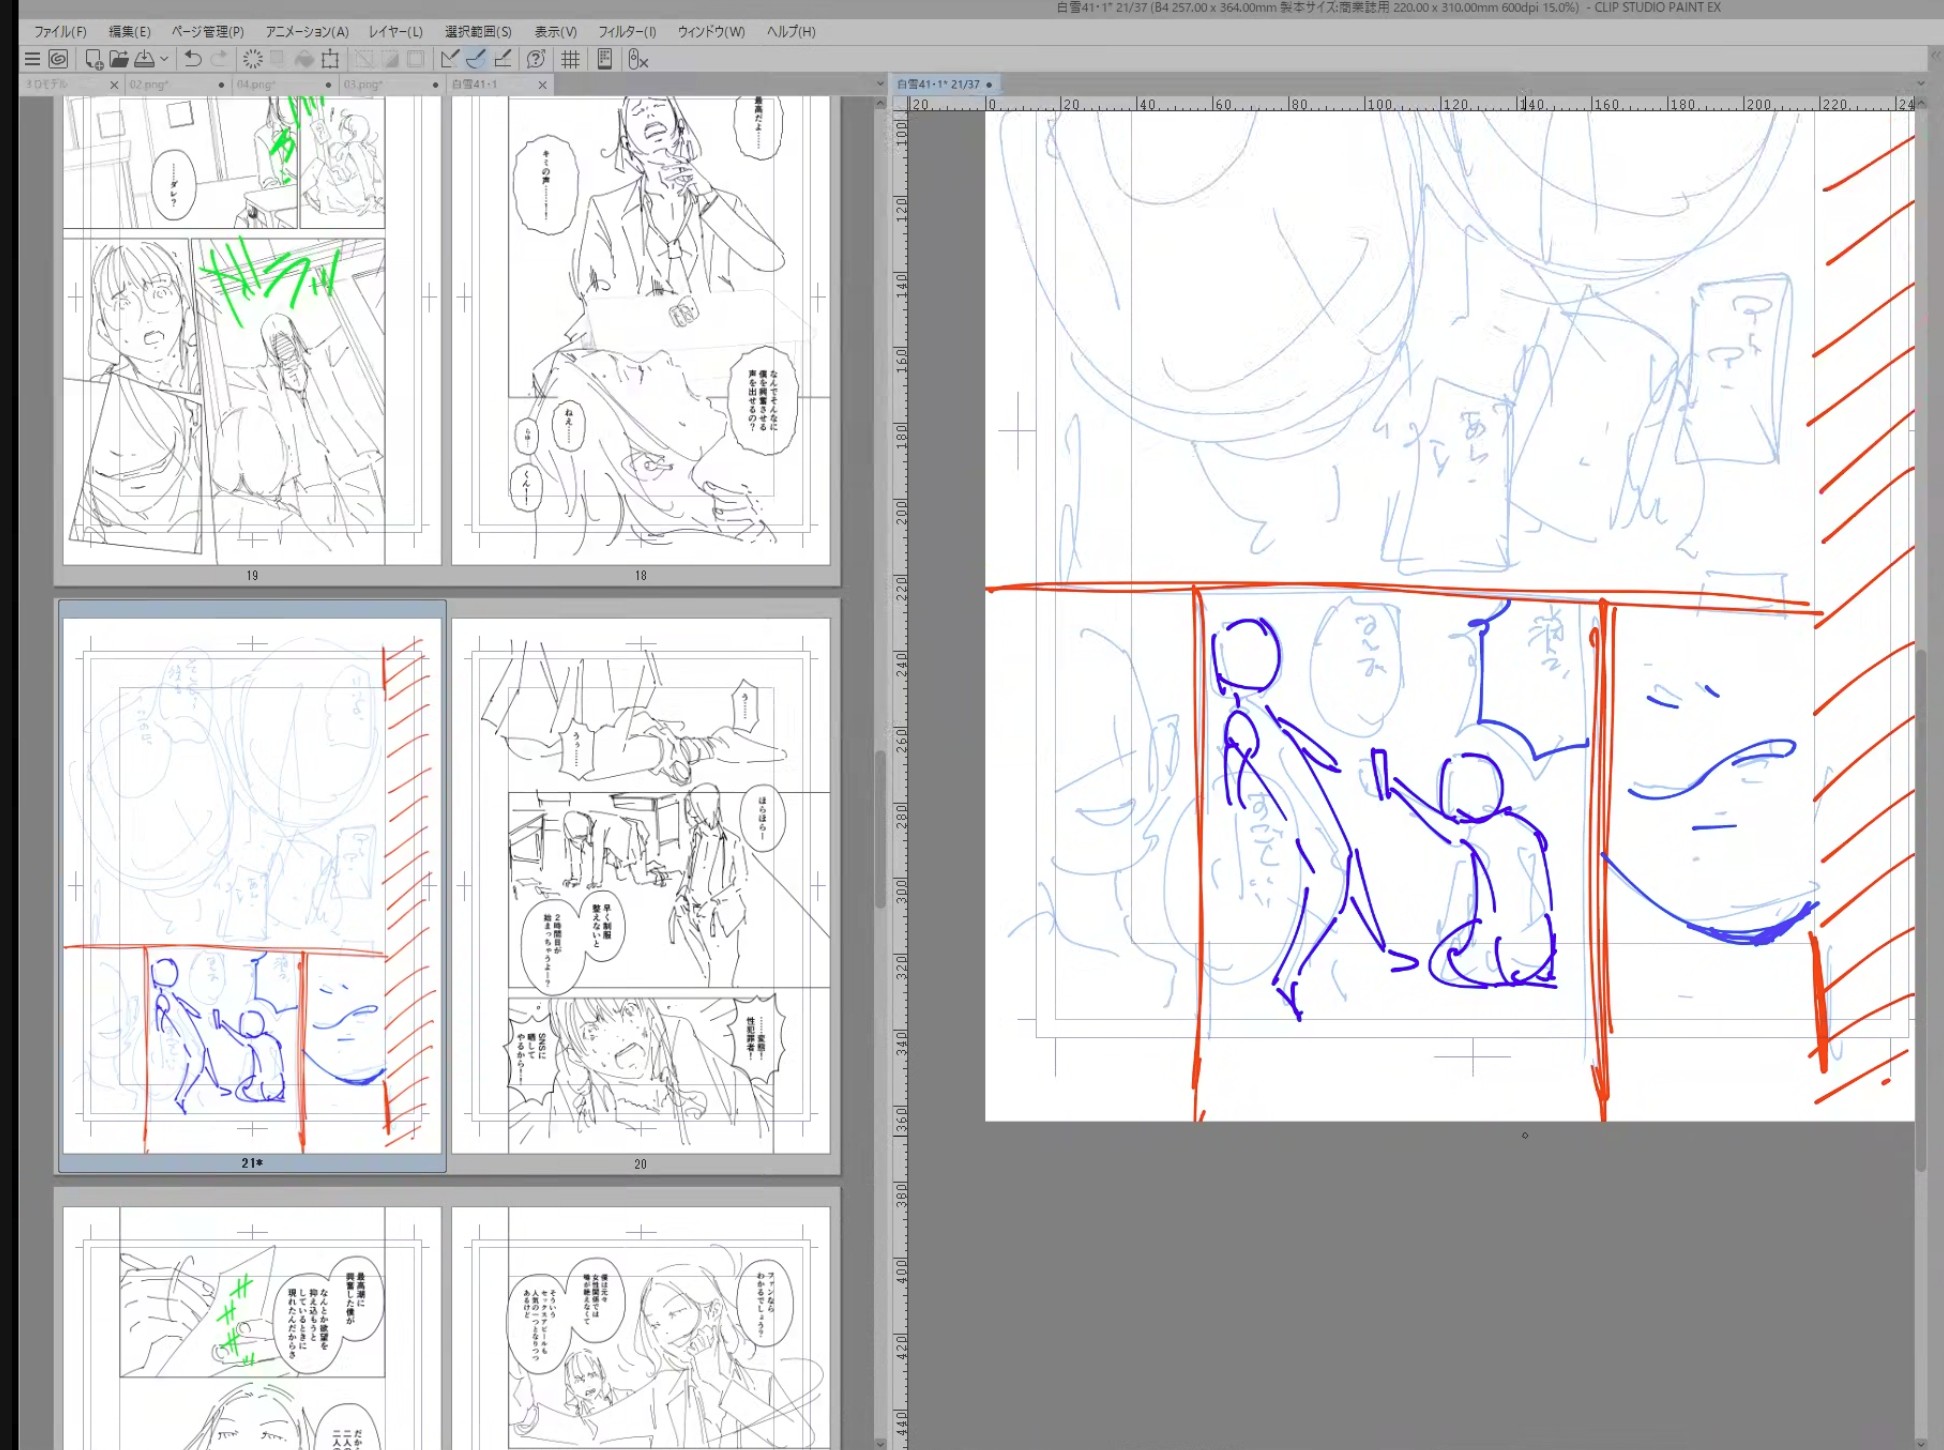Click the touch gesture mouse icon
This screenshot has height=1450, width=1944.
click(637, 60)
